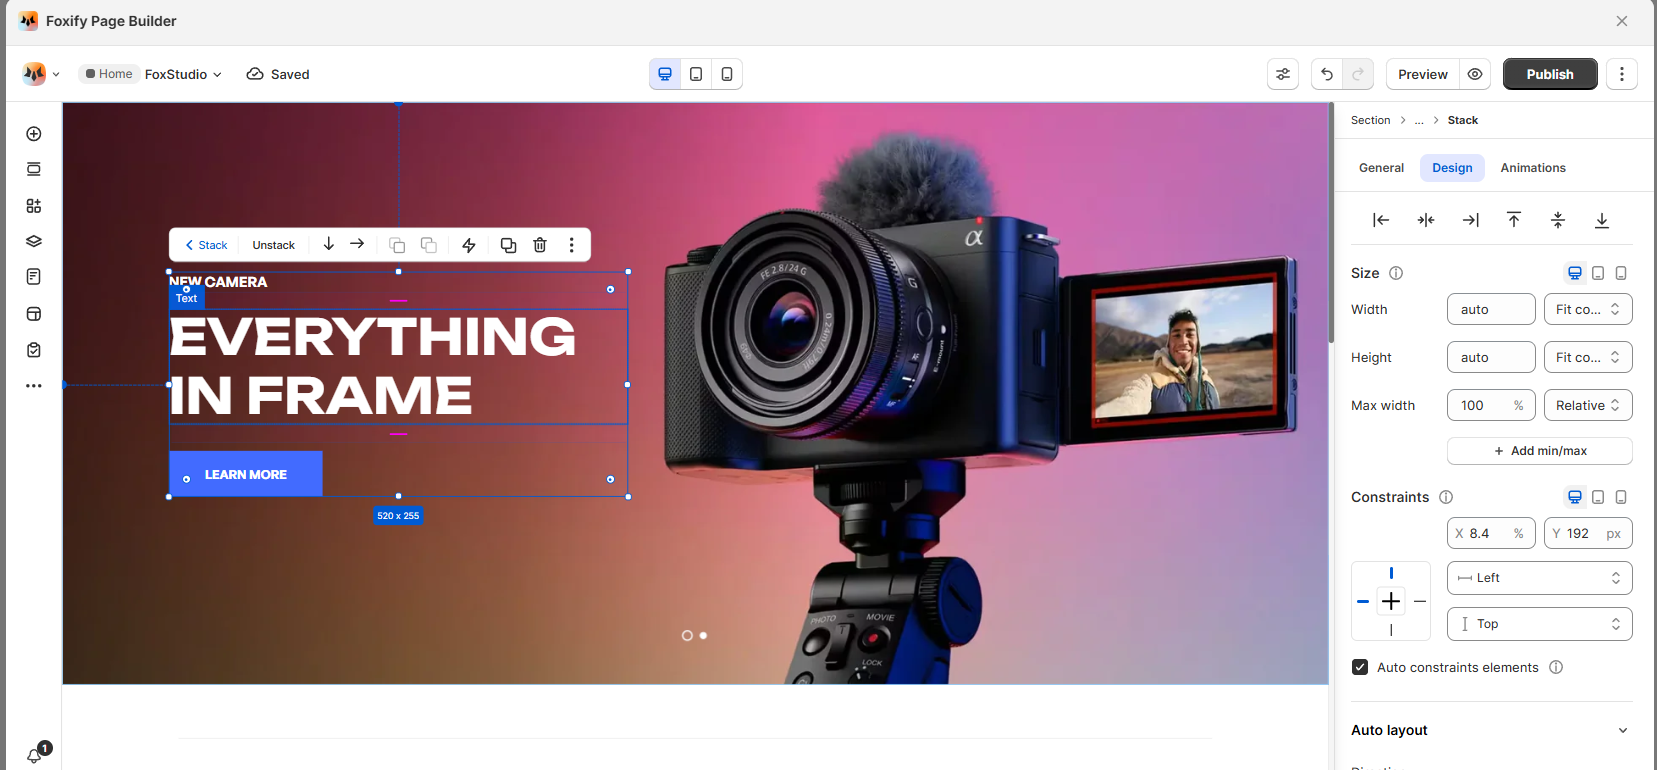The height and width of the screenshot is (770, 1657).
Task: Click the Saved cloud status
Action: pos(278,74)
